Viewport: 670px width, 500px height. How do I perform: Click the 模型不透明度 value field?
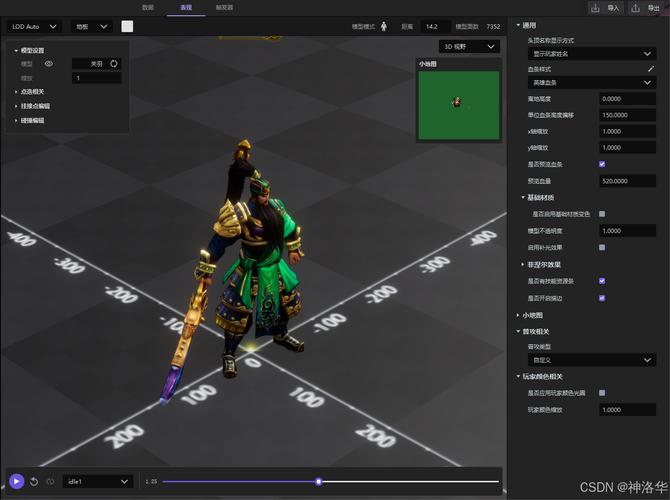627,231
